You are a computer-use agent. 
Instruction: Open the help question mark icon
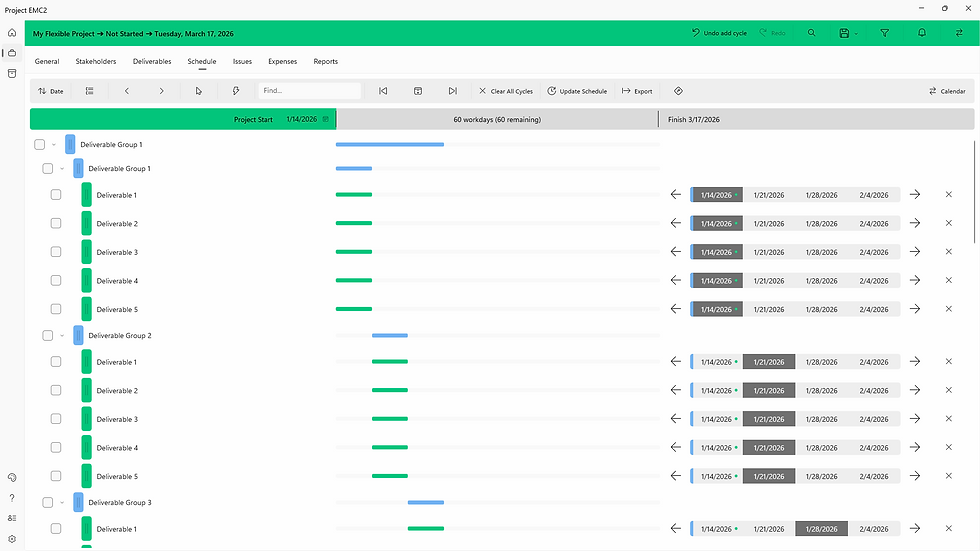coord(12,498)
